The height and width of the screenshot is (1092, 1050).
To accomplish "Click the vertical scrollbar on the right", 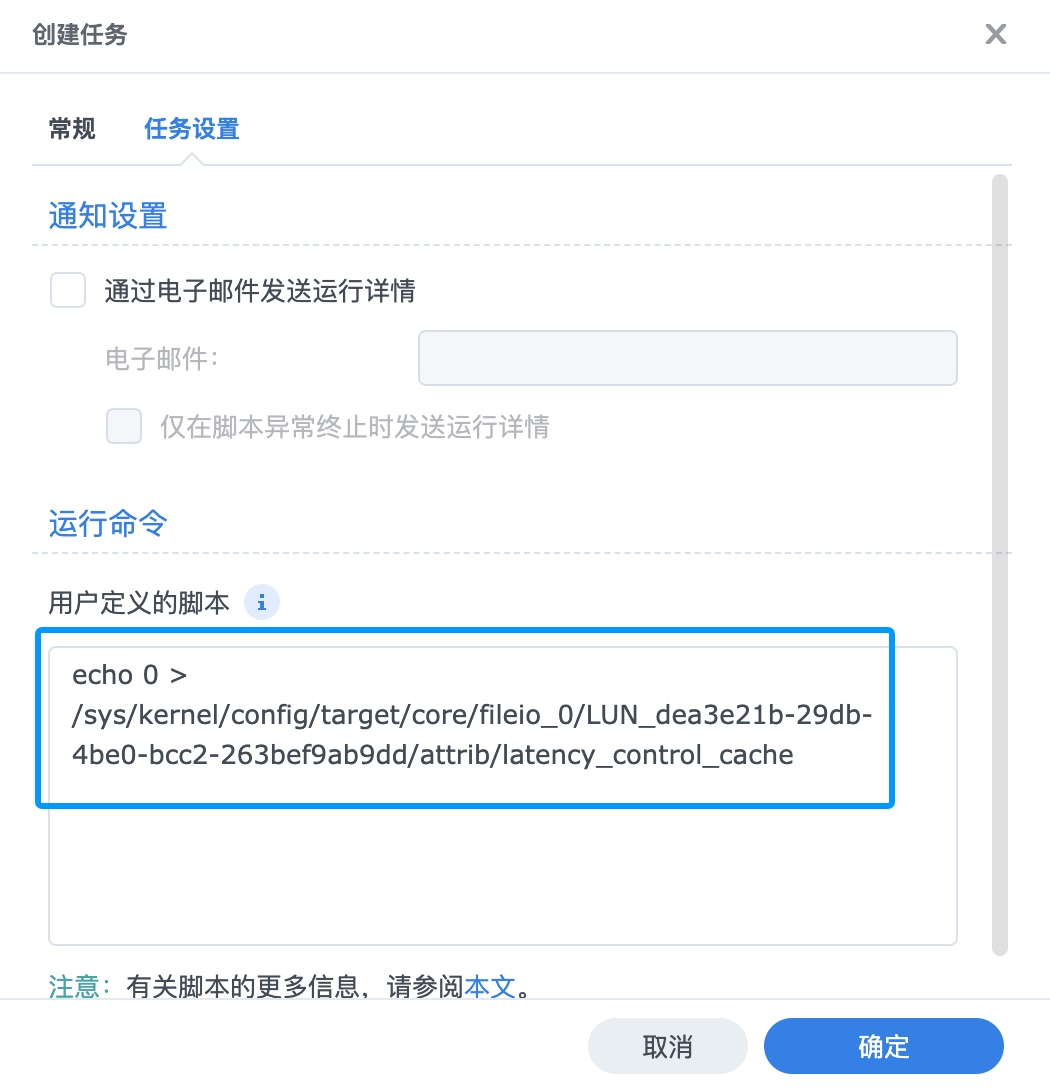I will tap(999, 560).
